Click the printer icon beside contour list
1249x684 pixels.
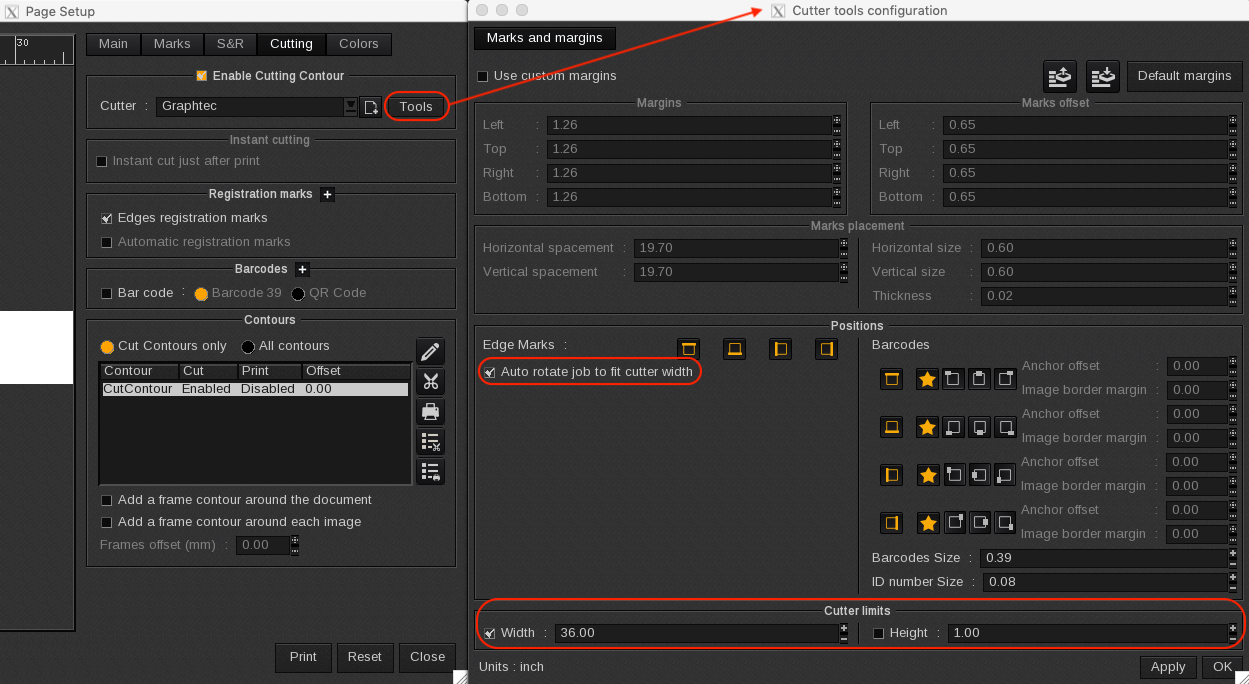tap(431, 411)
